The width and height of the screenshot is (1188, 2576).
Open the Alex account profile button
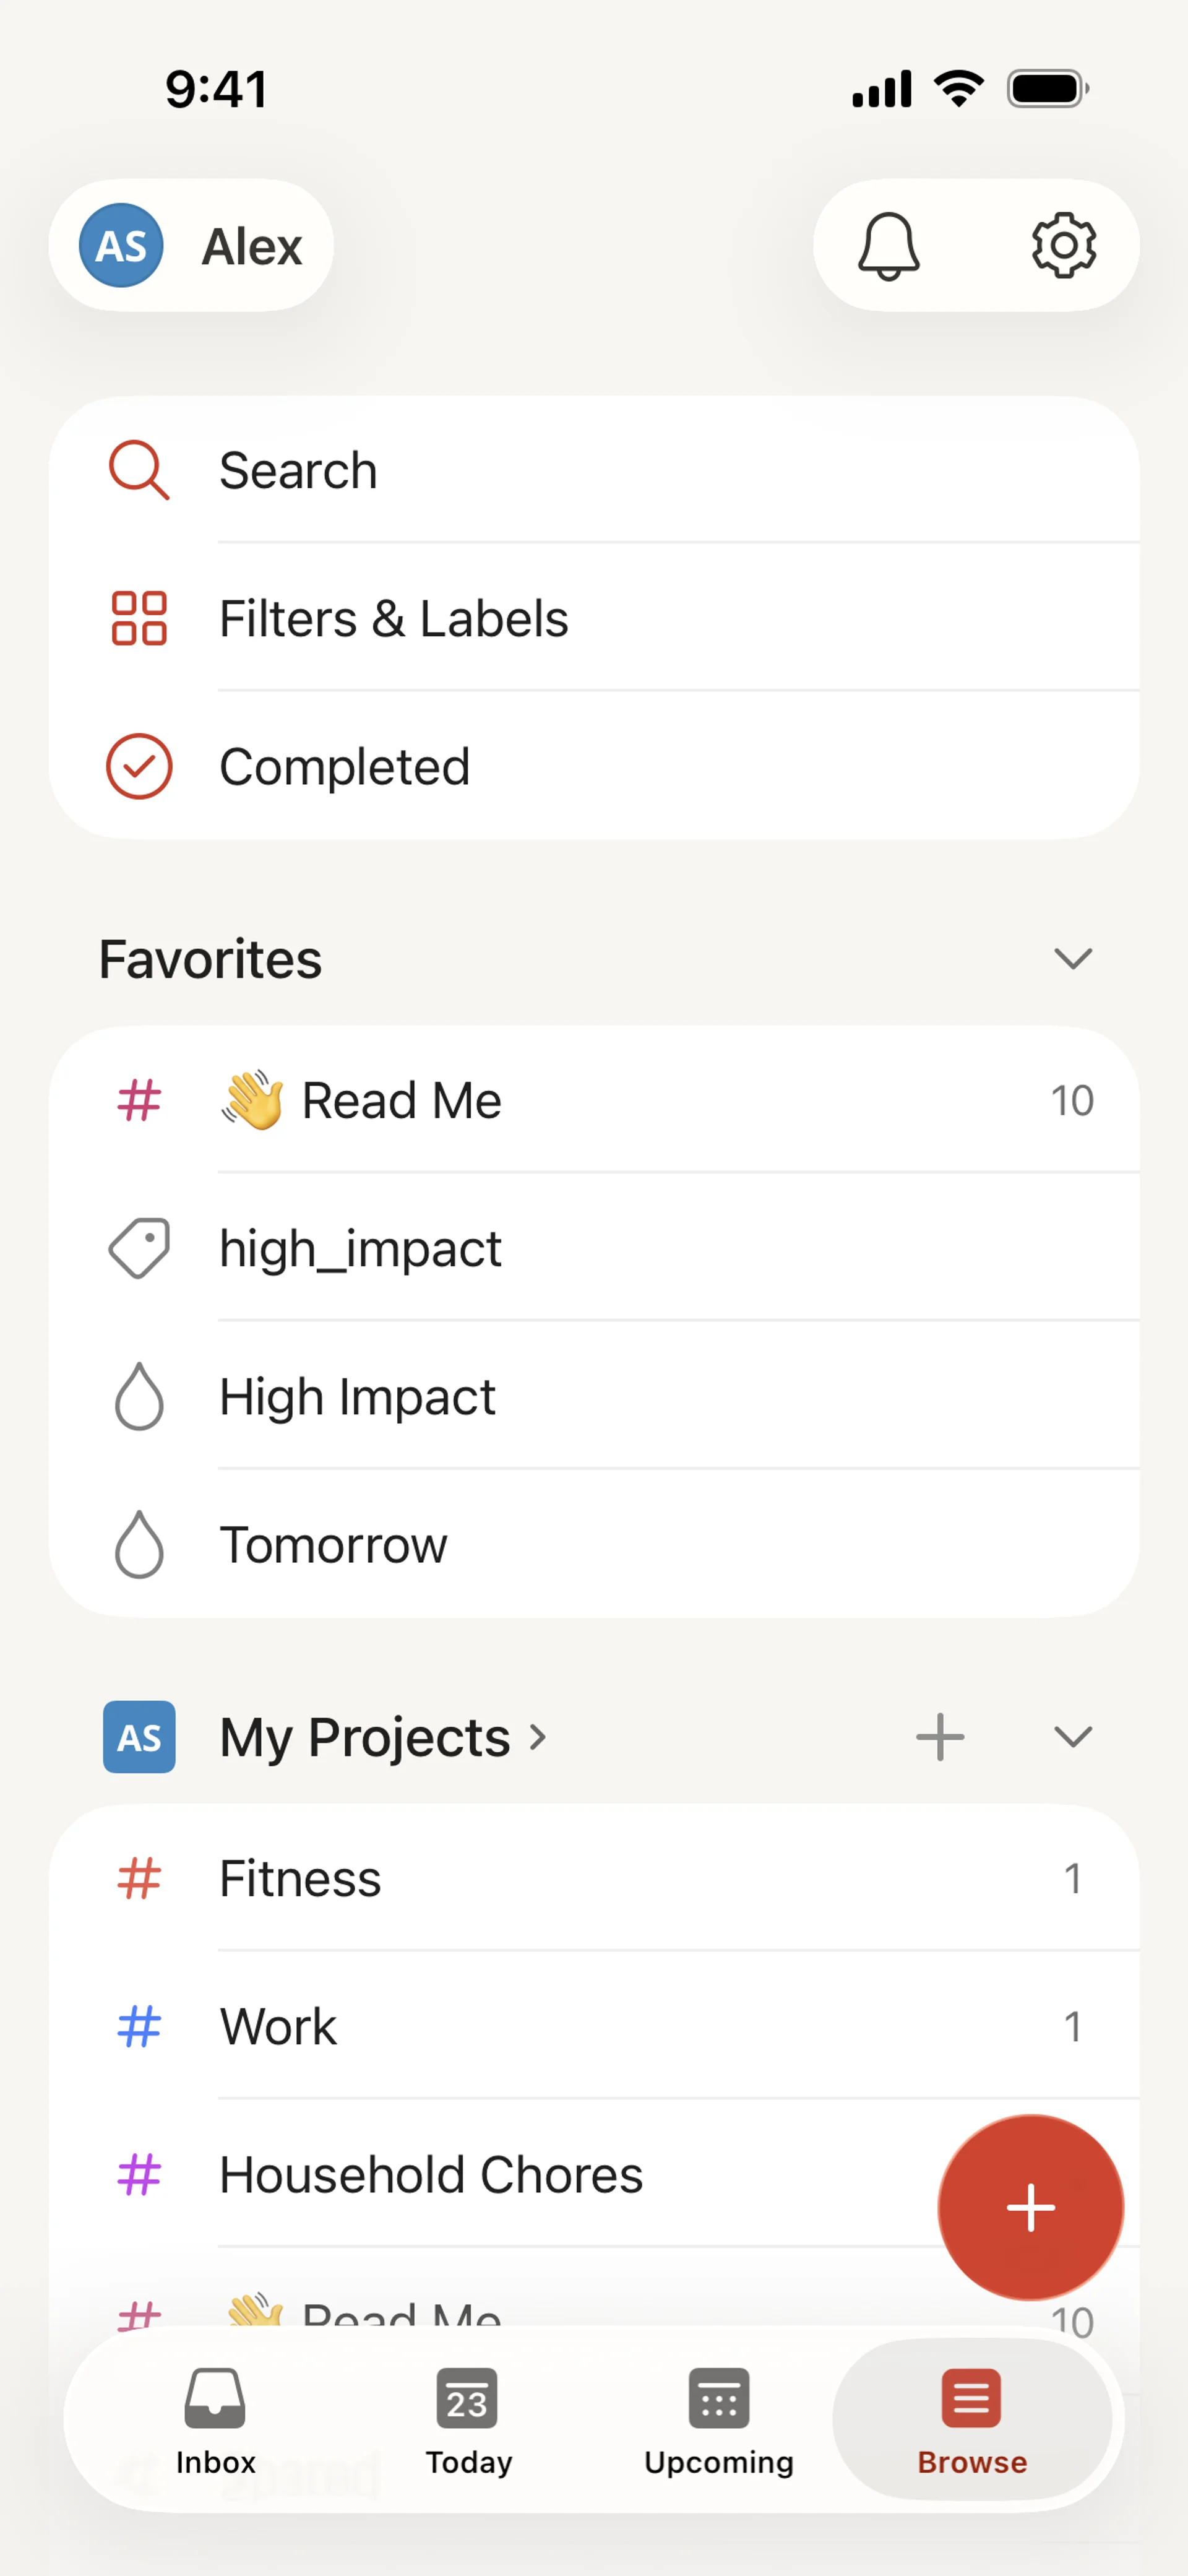(191, 246)
